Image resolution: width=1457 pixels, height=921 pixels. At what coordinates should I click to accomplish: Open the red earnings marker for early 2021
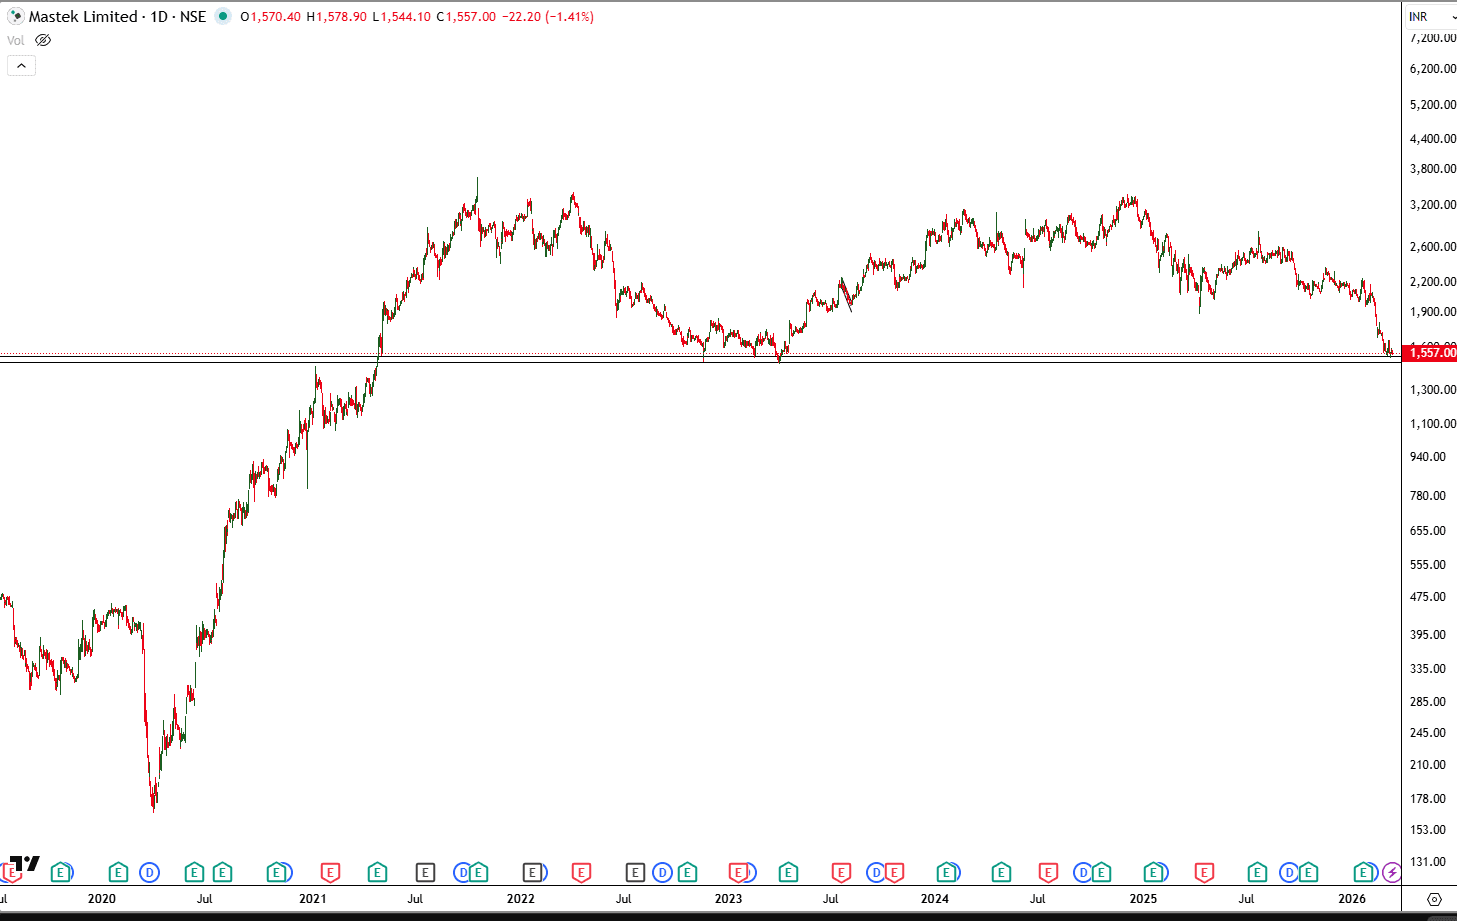coord(330,873)
